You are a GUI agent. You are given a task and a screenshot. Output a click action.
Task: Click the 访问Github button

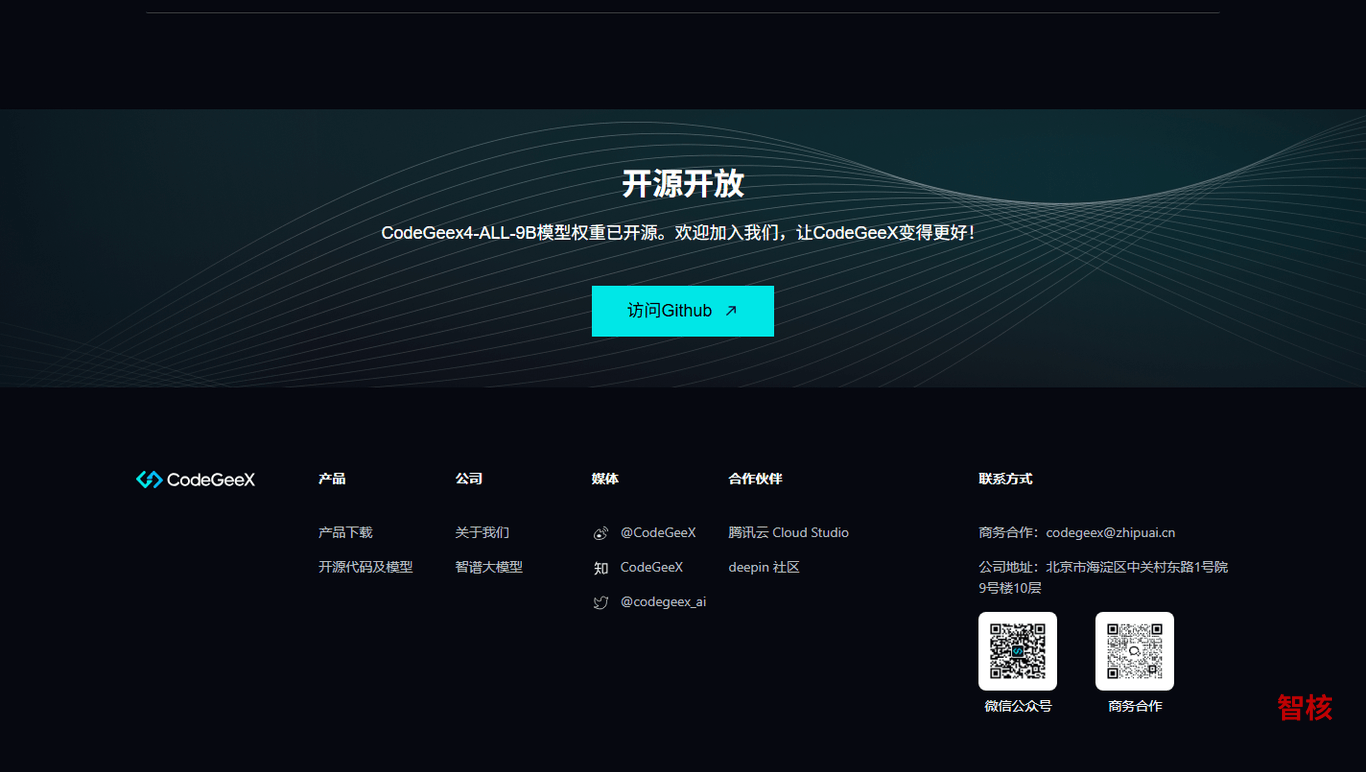pyautogui.click(x=683, y=311)
